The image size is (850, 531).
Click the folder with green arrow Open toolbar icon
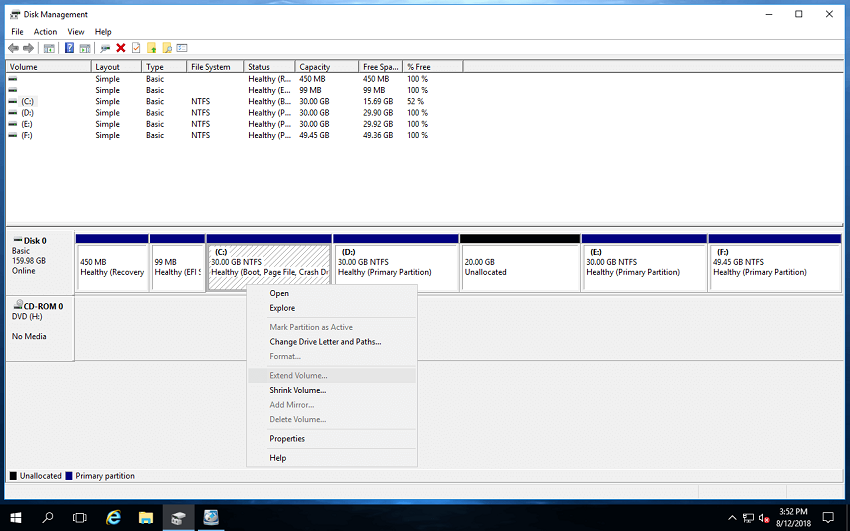[152, 48]
